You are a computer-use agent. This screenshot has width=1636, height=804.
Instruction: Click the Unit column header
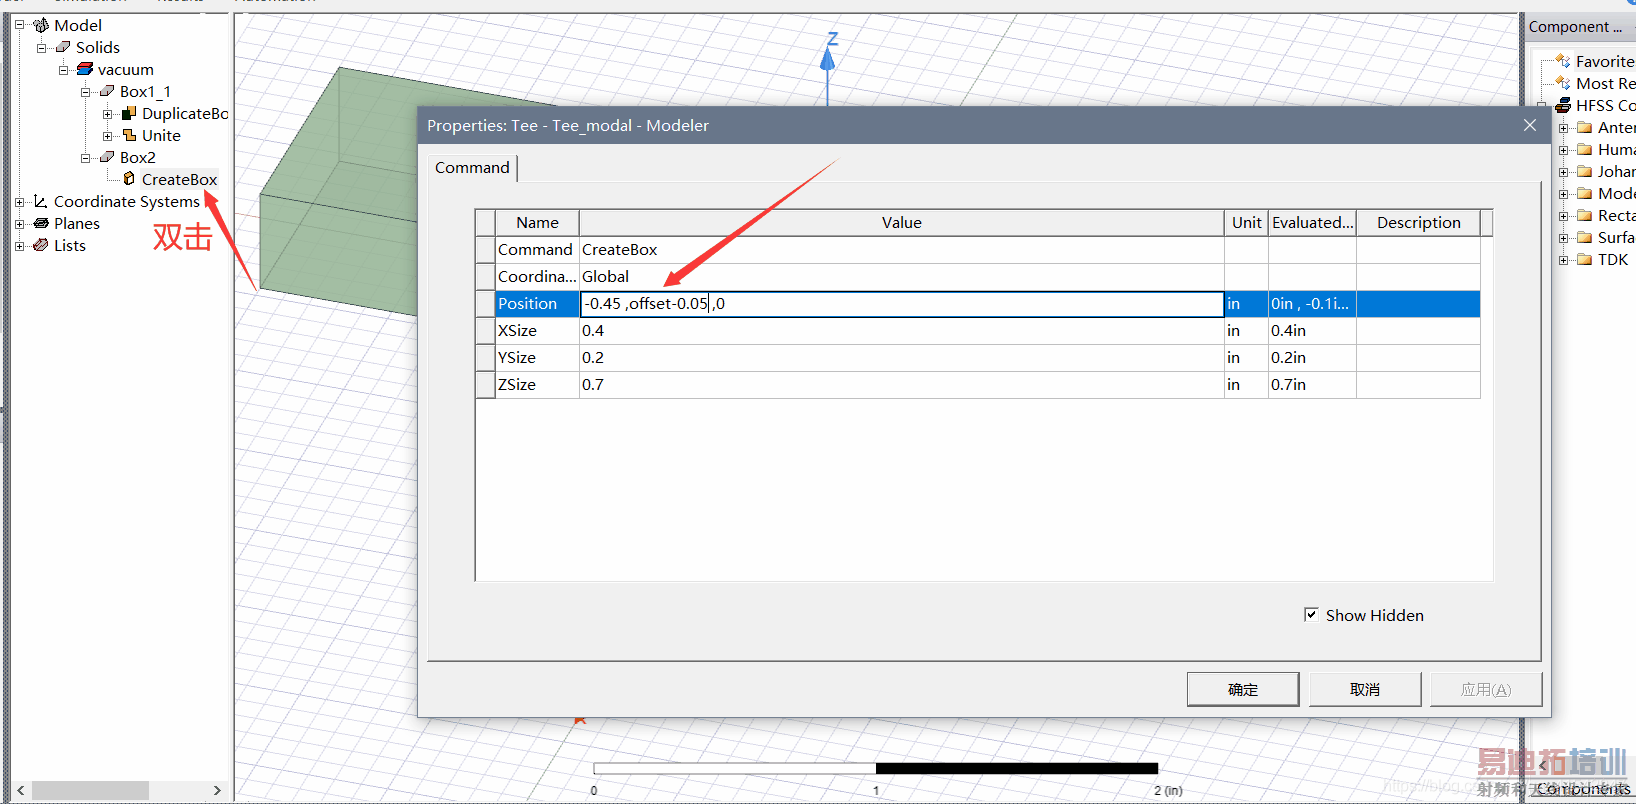1246,222
